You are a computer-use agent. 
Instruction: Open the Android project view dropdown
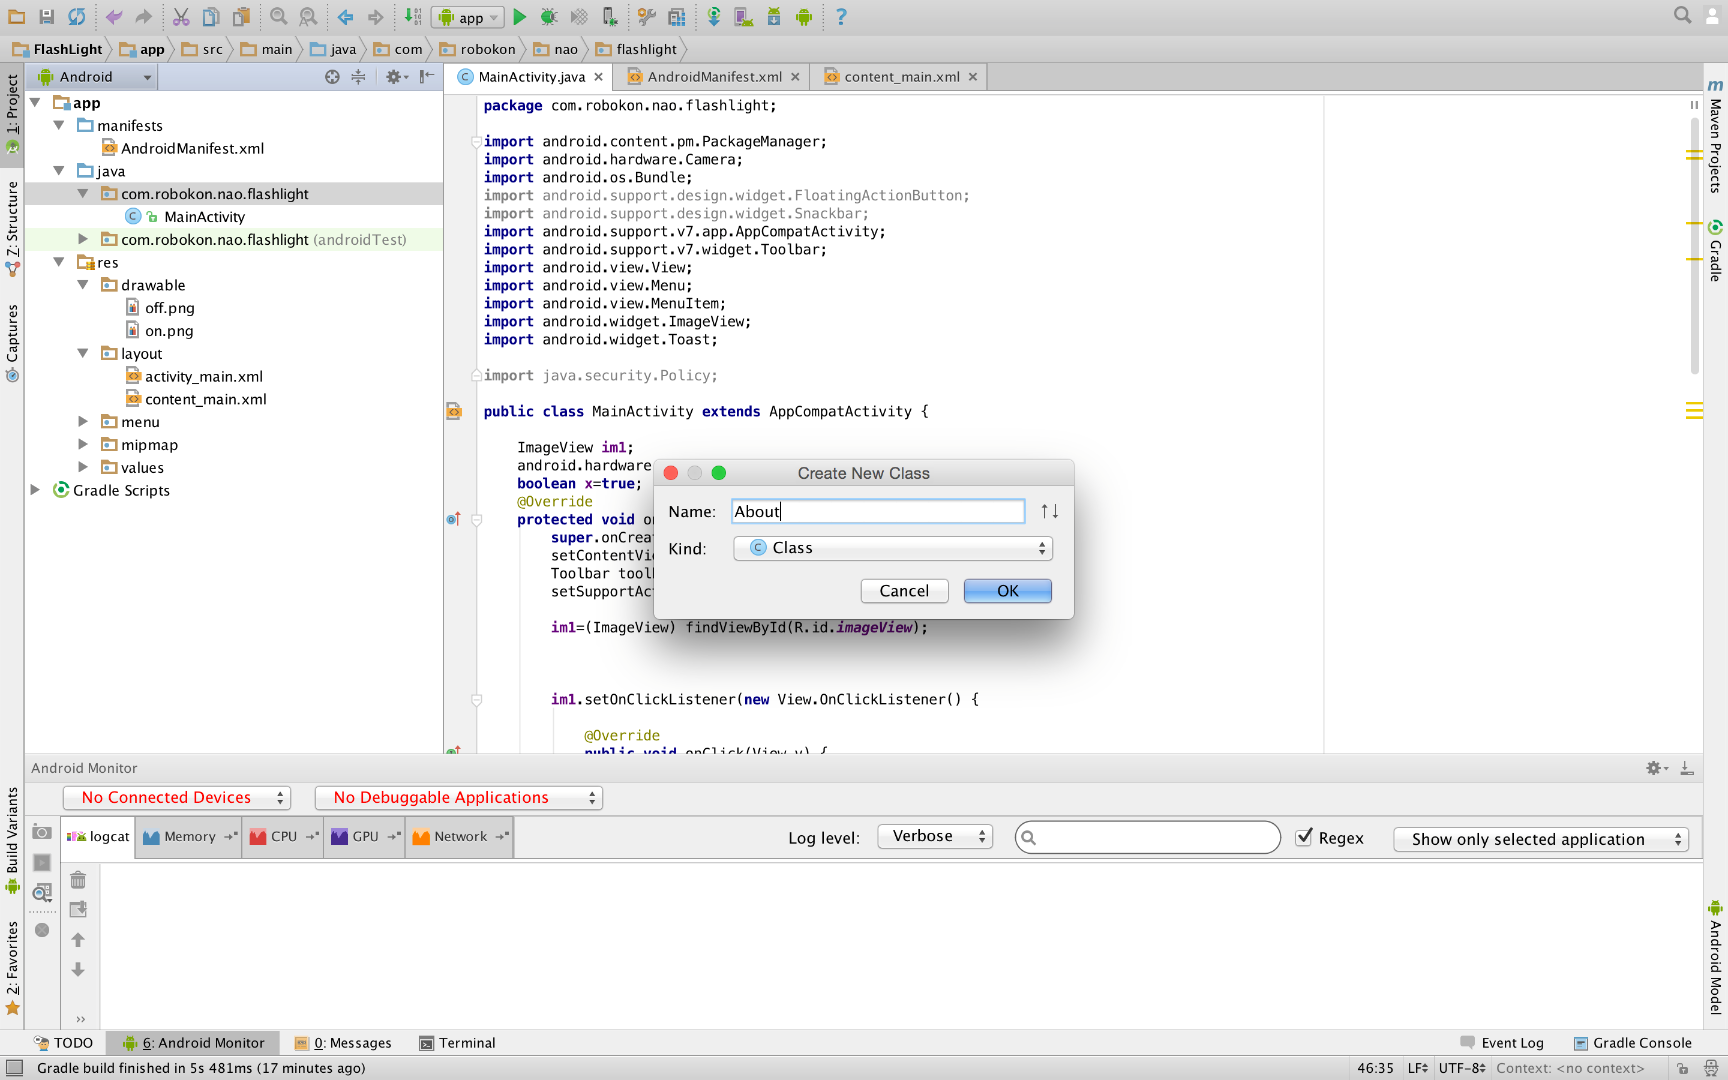click(x=94, y=77)
